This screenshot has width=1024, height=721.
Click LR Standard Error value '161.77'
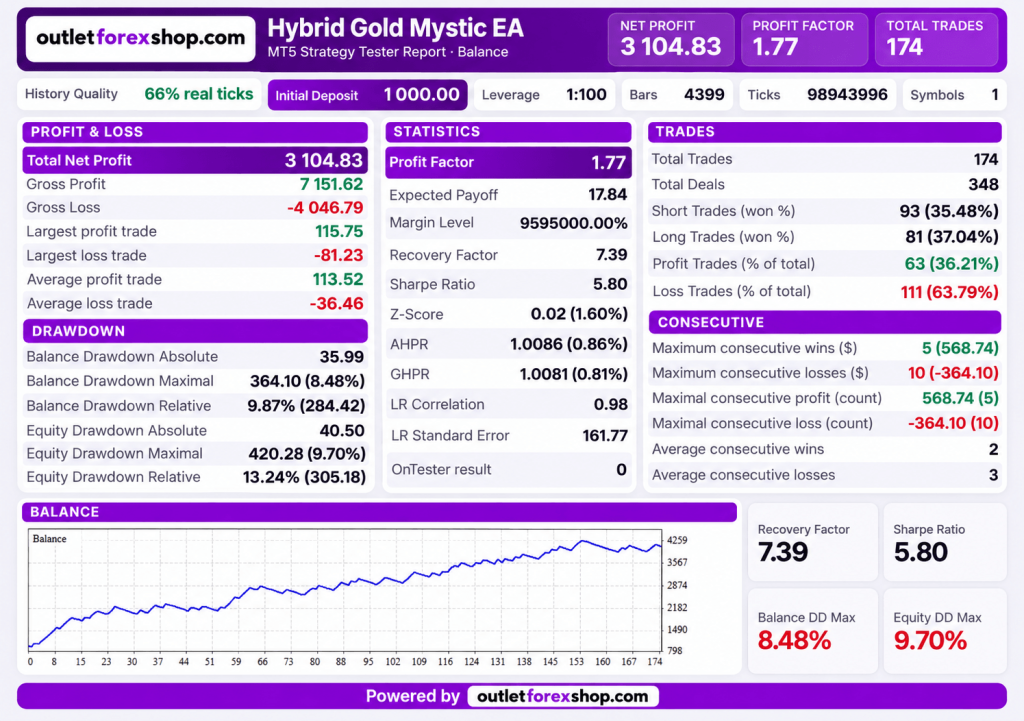(605, 436)
